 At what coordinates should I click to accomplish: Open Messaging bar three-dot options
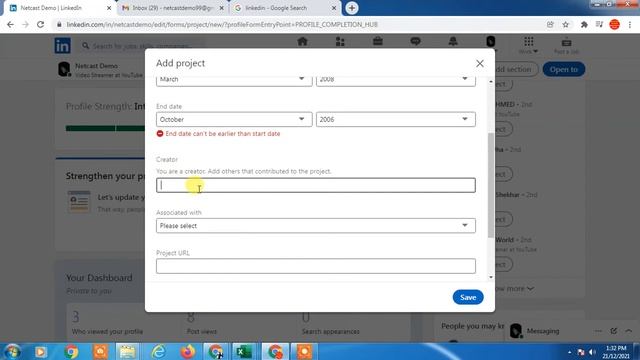598,331
